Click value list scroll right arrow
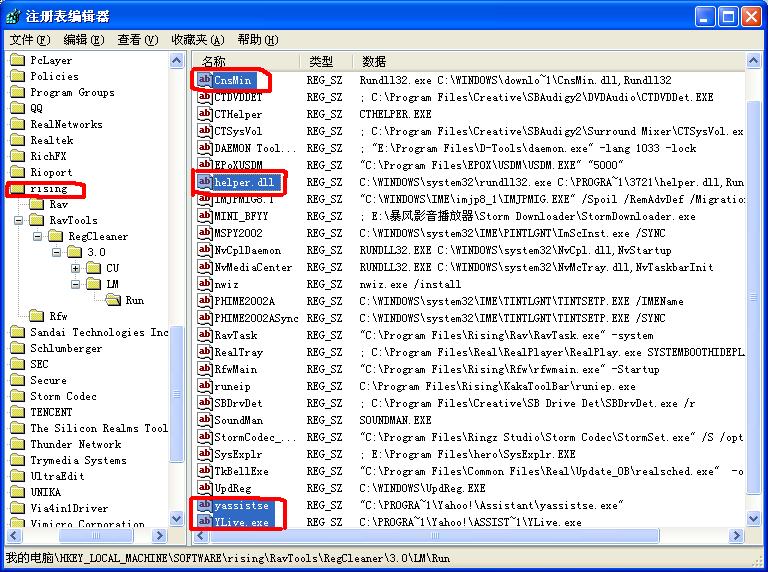 point(736,535)
